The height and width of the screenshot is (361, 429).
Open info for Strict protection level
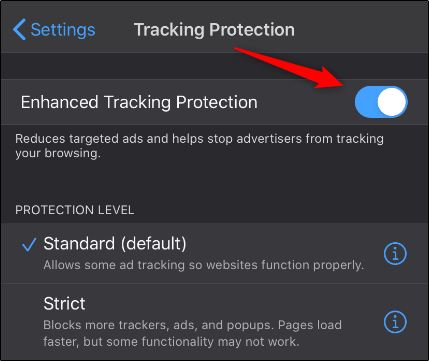(x=395, y=322)
